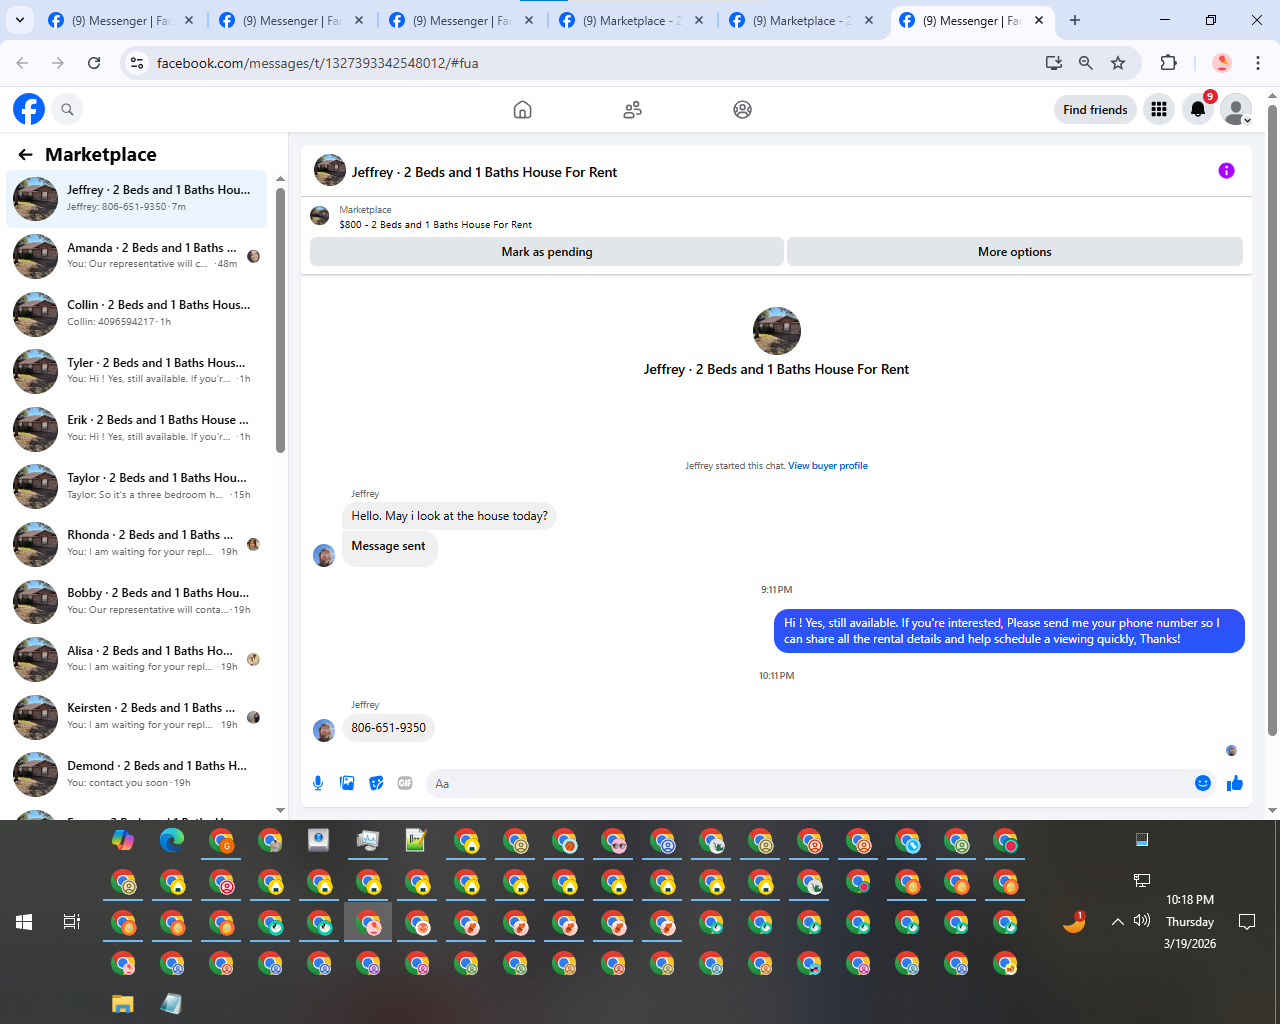
Task: Open the emoji picker in message box
Action: (x=1203, y=783)
